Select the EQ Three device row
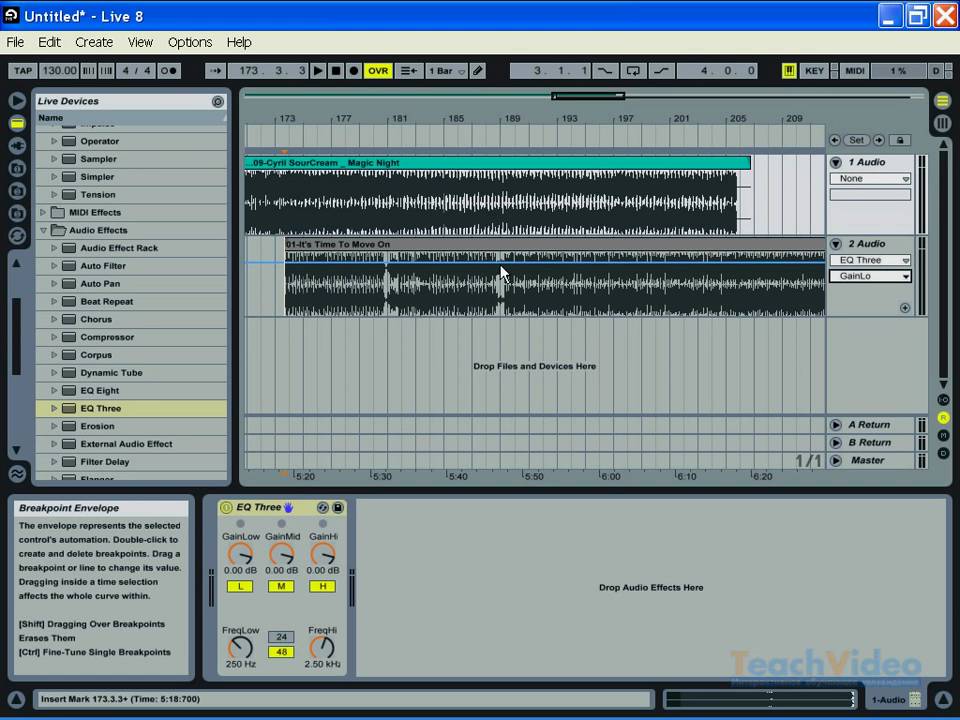Viewport: 960px width, 720px height. (x=131, y=408)
